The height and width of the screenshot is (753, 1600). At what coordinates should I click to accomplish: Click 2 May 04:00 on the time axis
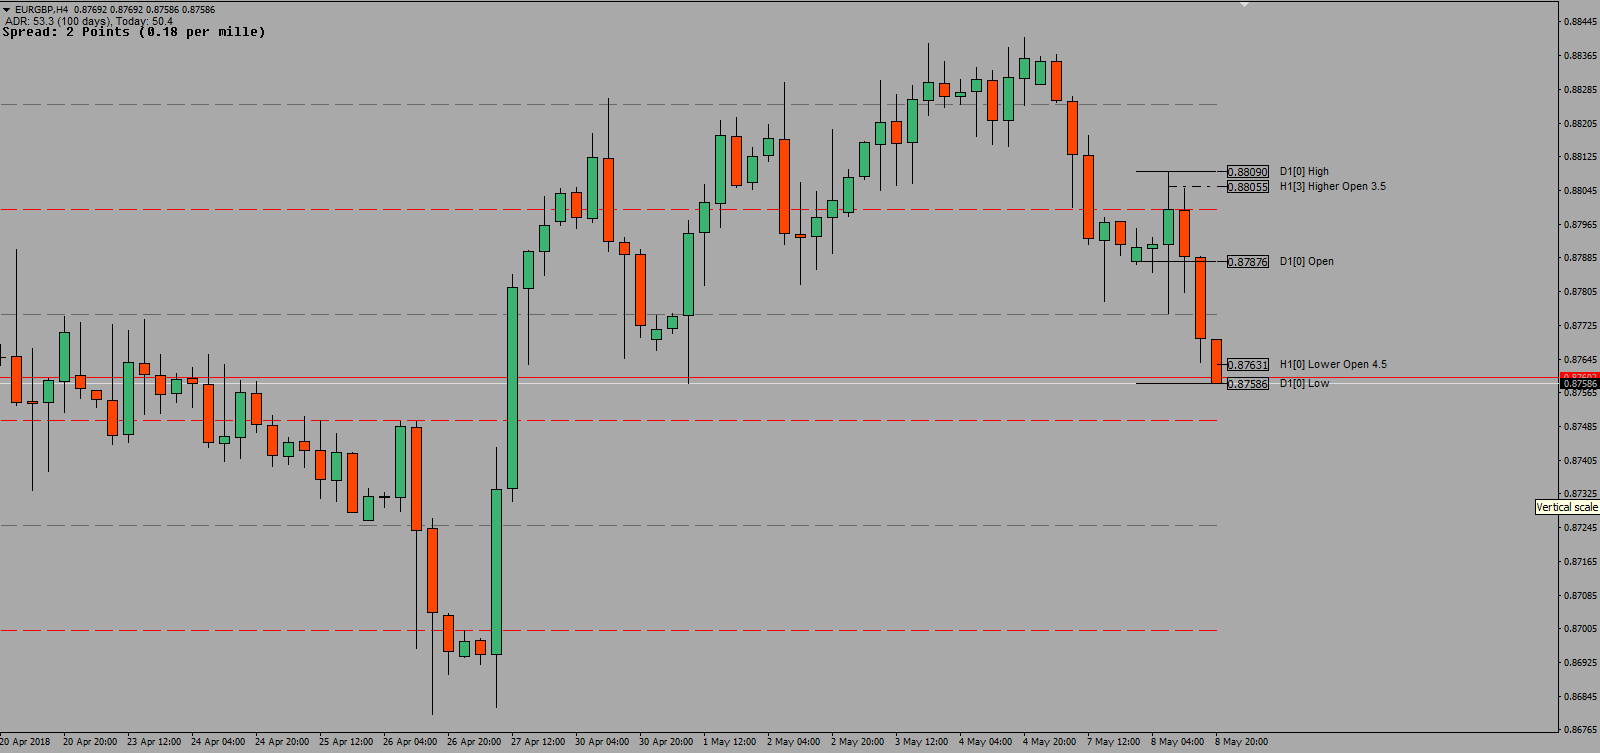pos(793,742)
